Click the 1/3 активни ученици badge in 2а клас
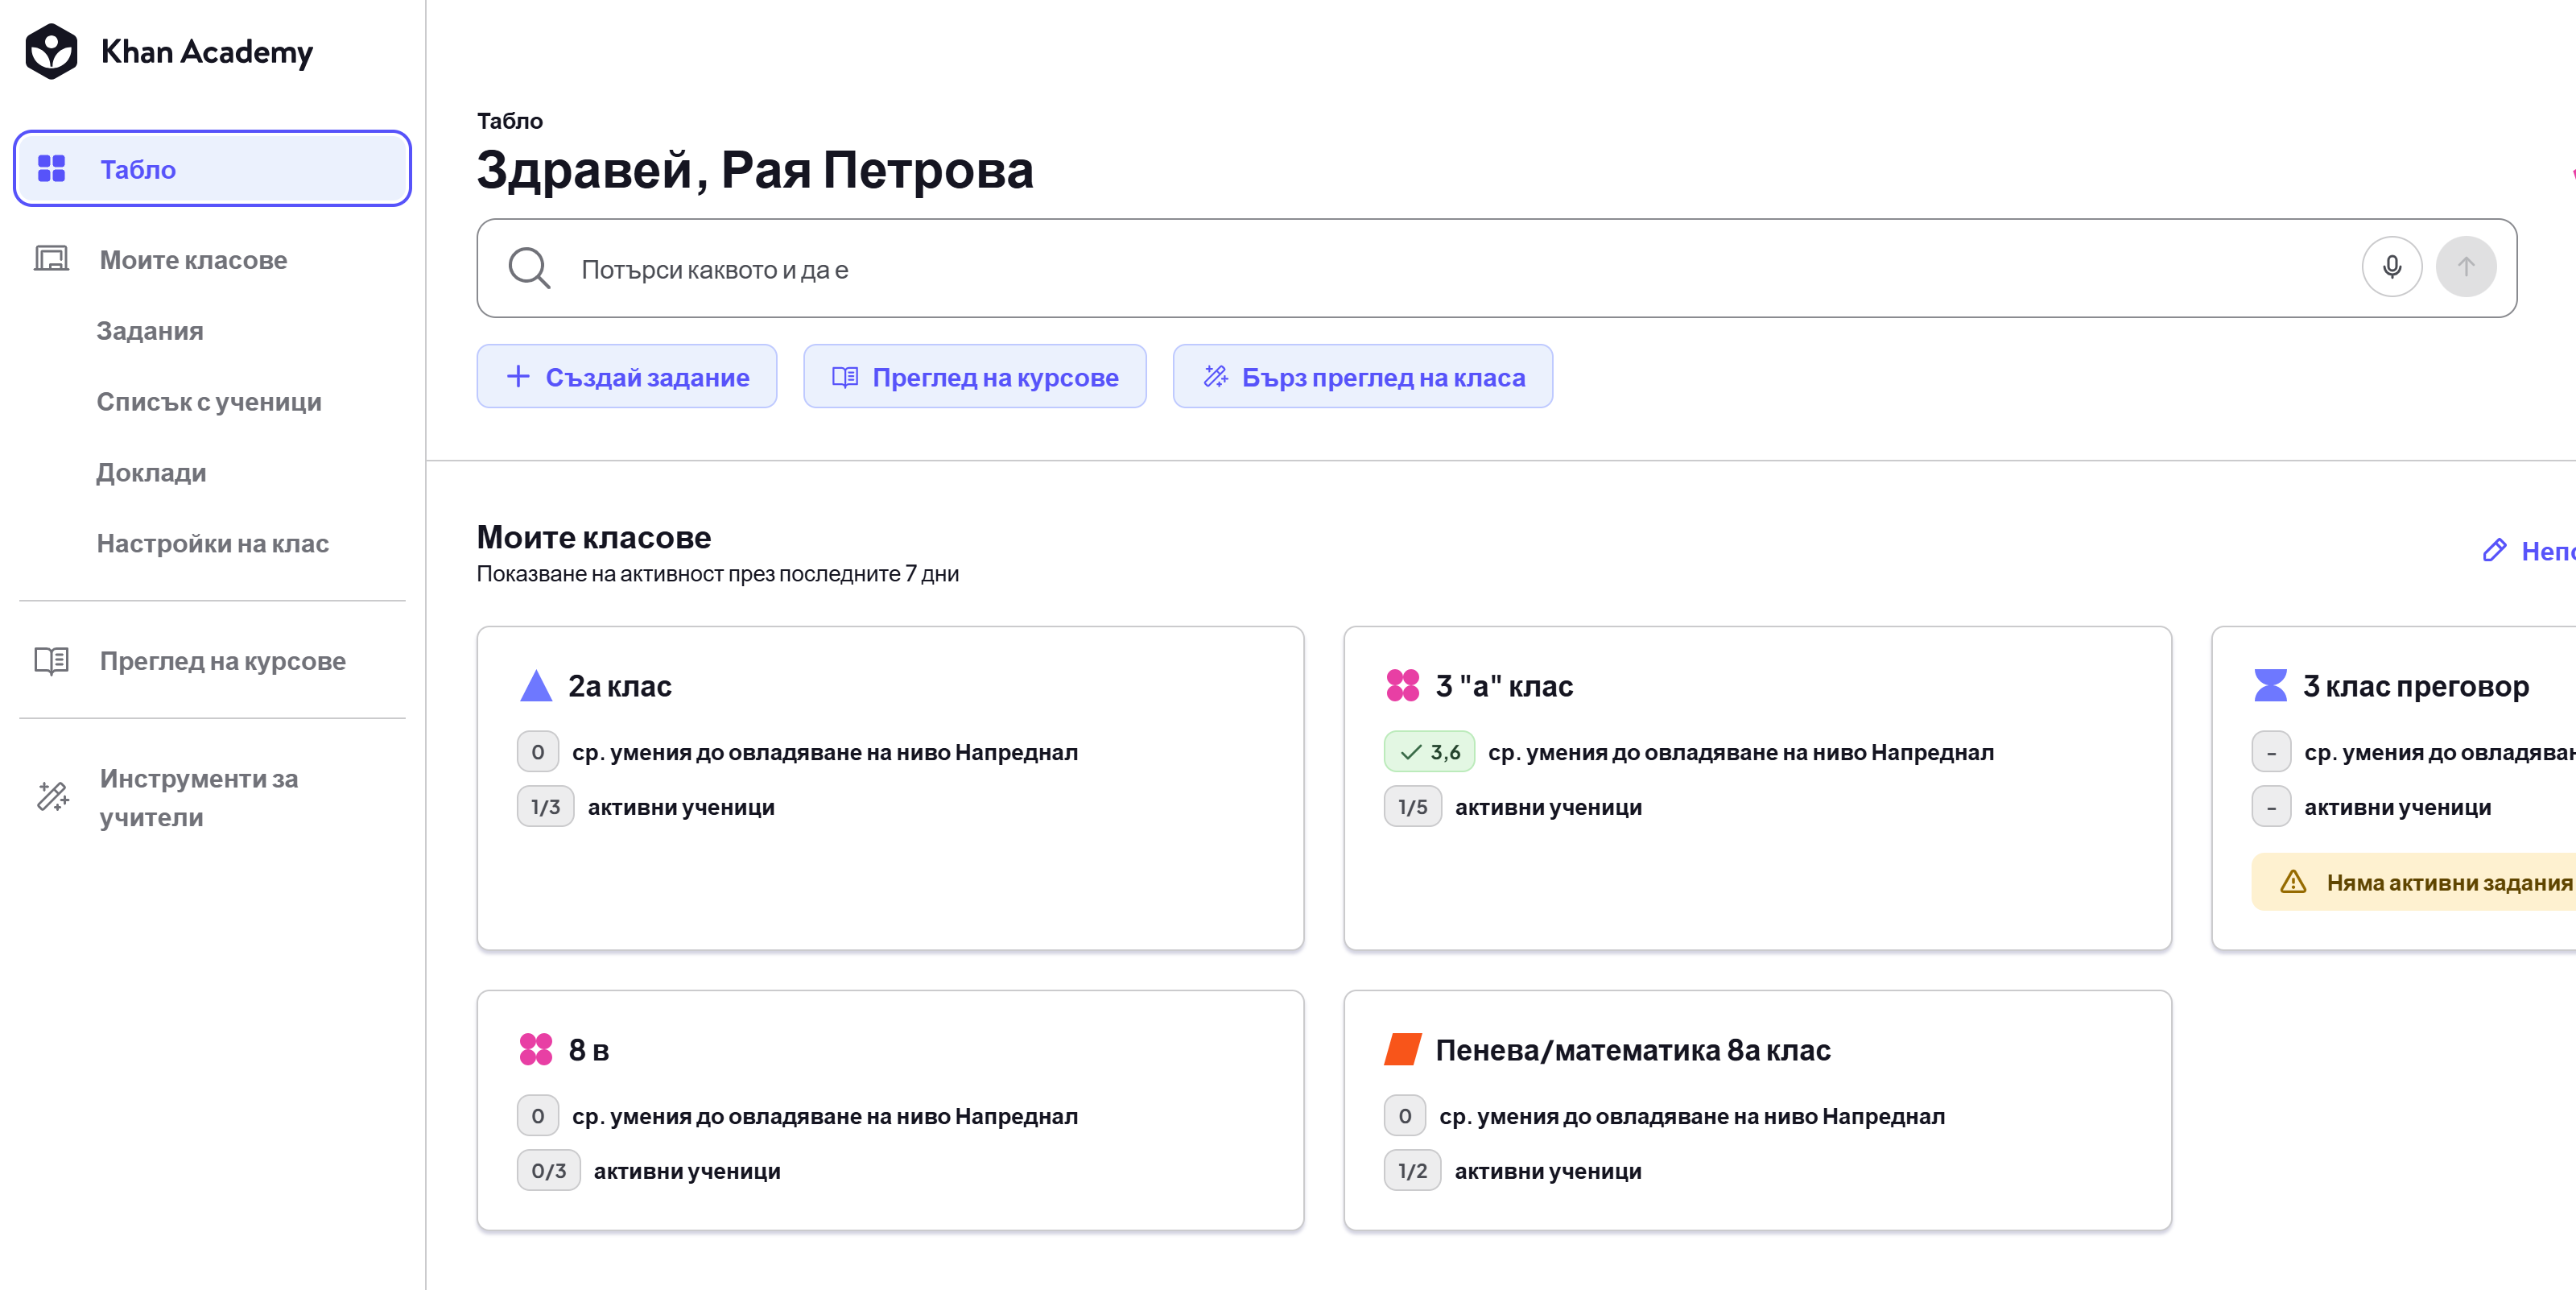This screenshot has height=1290, width=2576. point(545,807)
